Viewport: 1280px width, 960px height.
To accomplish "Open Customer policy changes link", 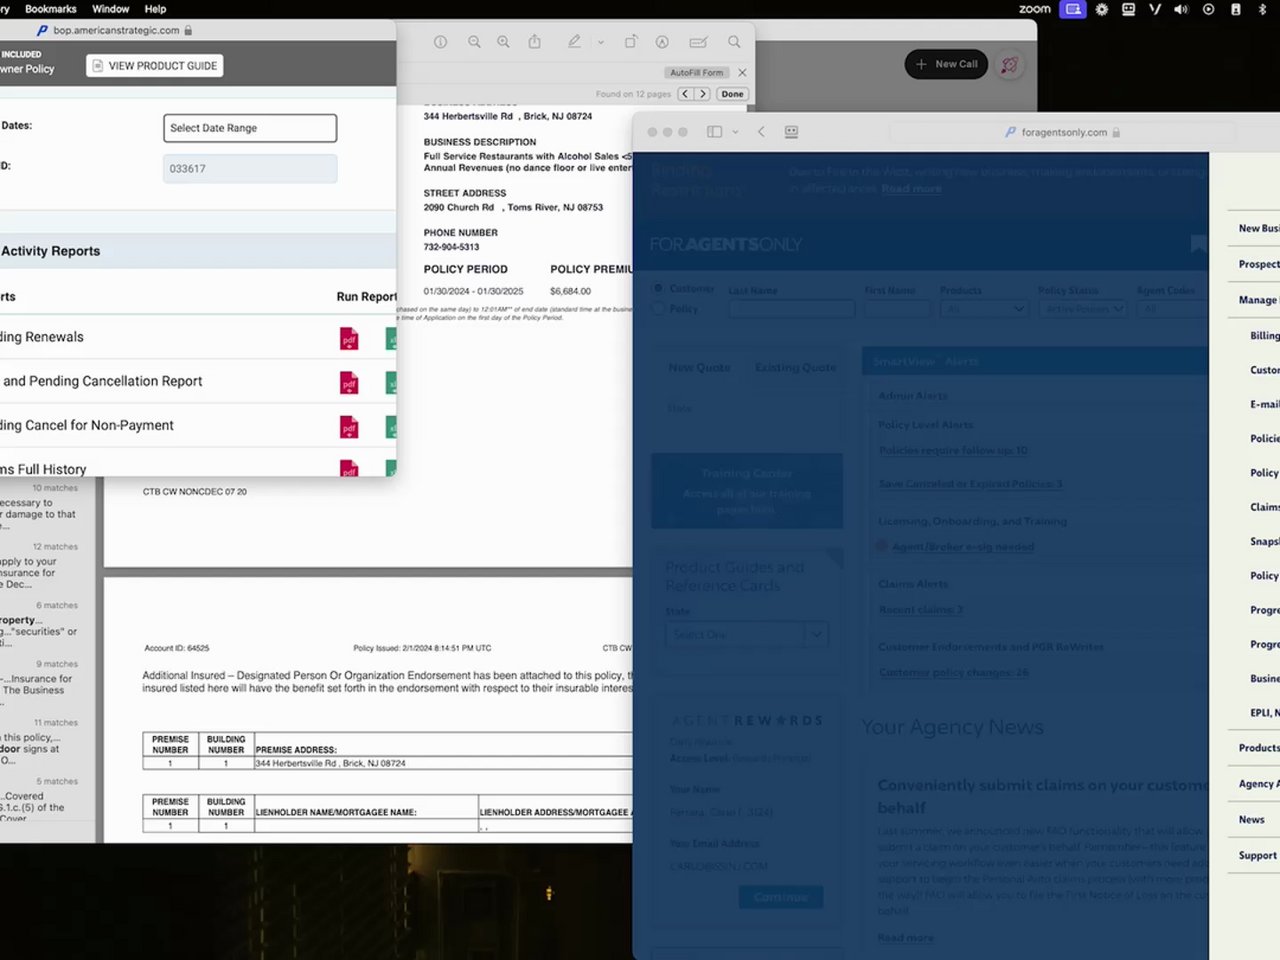I will [x=954, y=672].
